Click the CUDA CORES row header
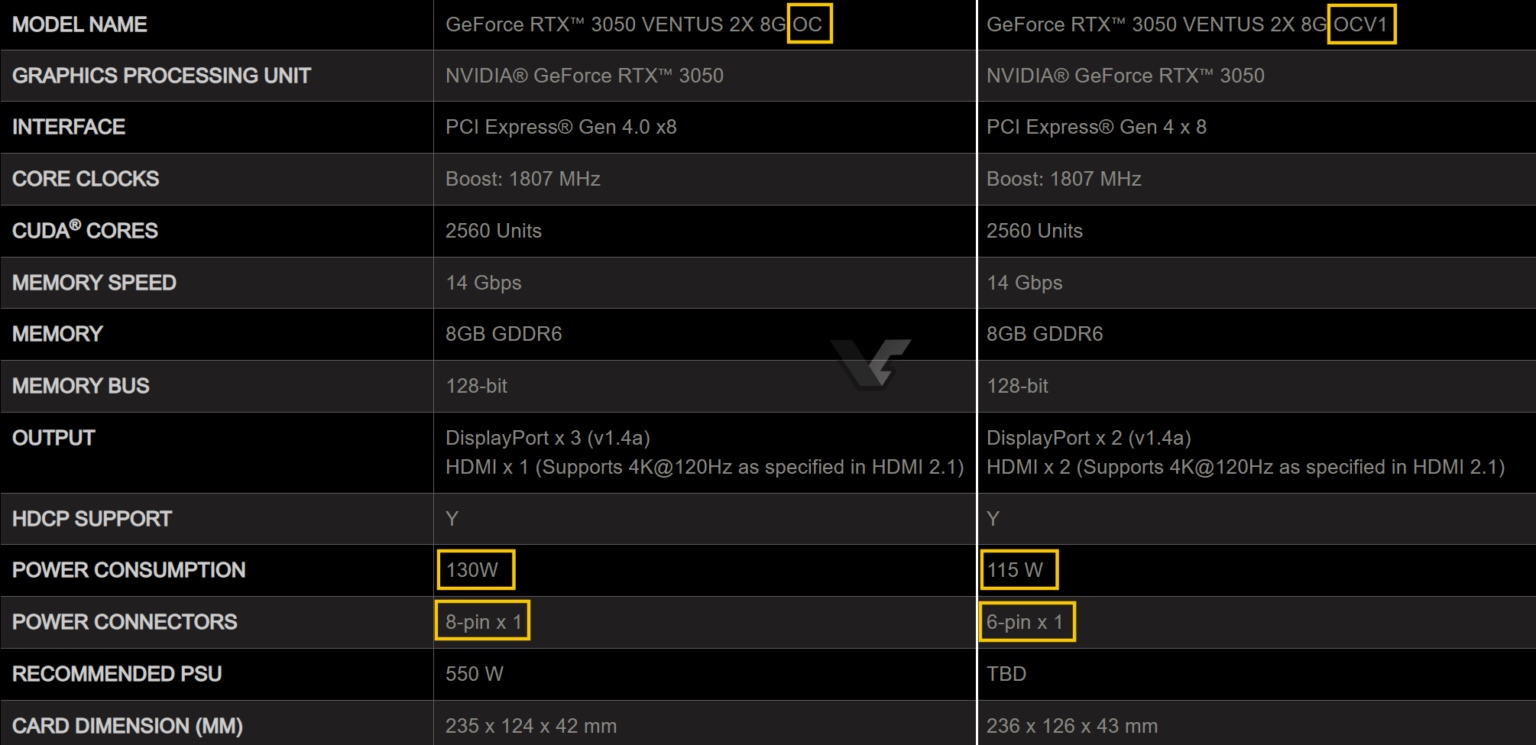The height and width of the screenshot is (745, 1536). (x=85, y=231)
